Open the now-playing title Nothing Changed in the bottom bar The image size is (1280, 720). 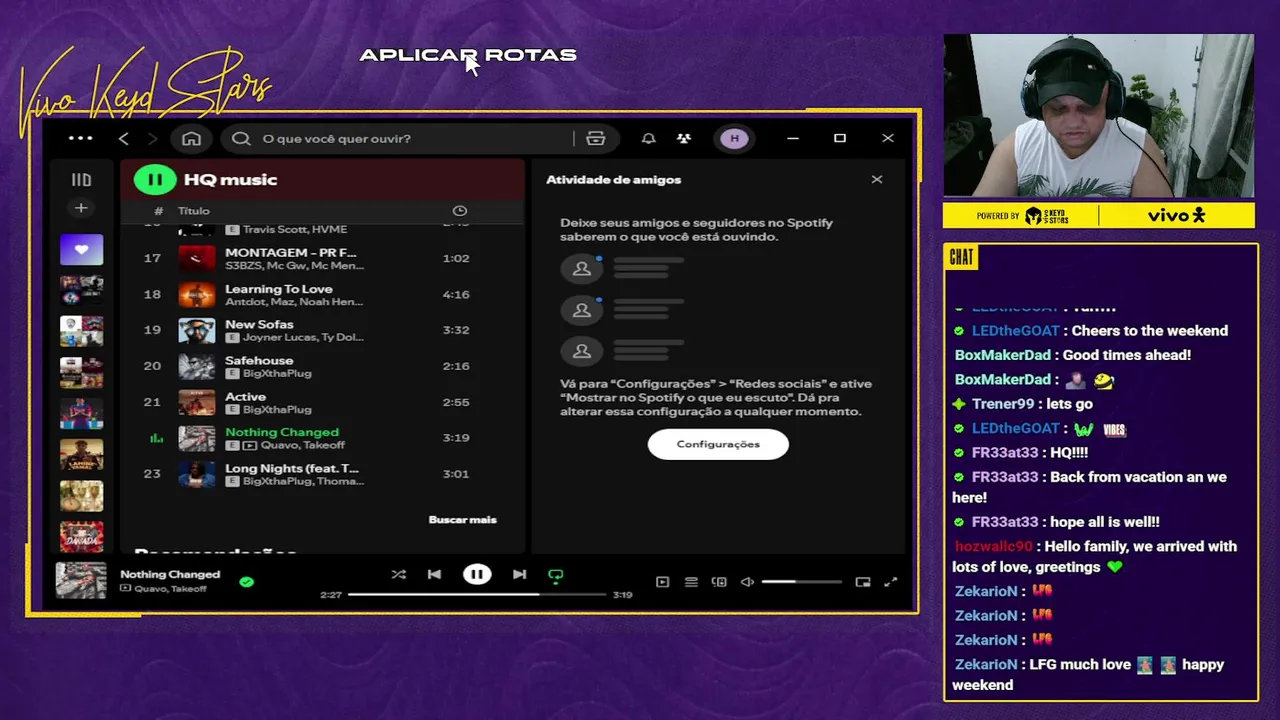pos(170,574)
